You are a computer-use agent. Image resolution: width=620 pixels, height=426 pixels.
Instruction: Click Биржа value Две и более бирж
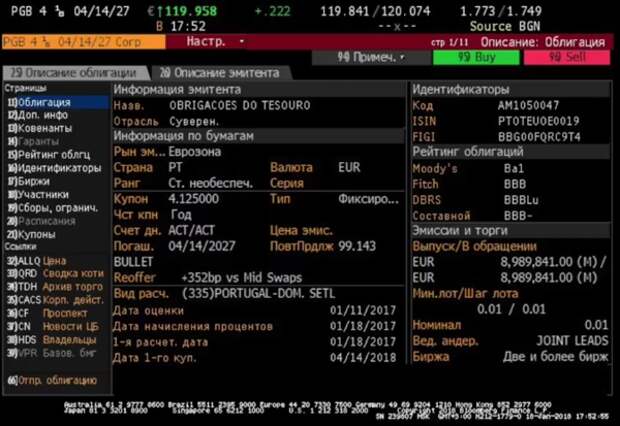pyautogui.click(x=556, y=357)
